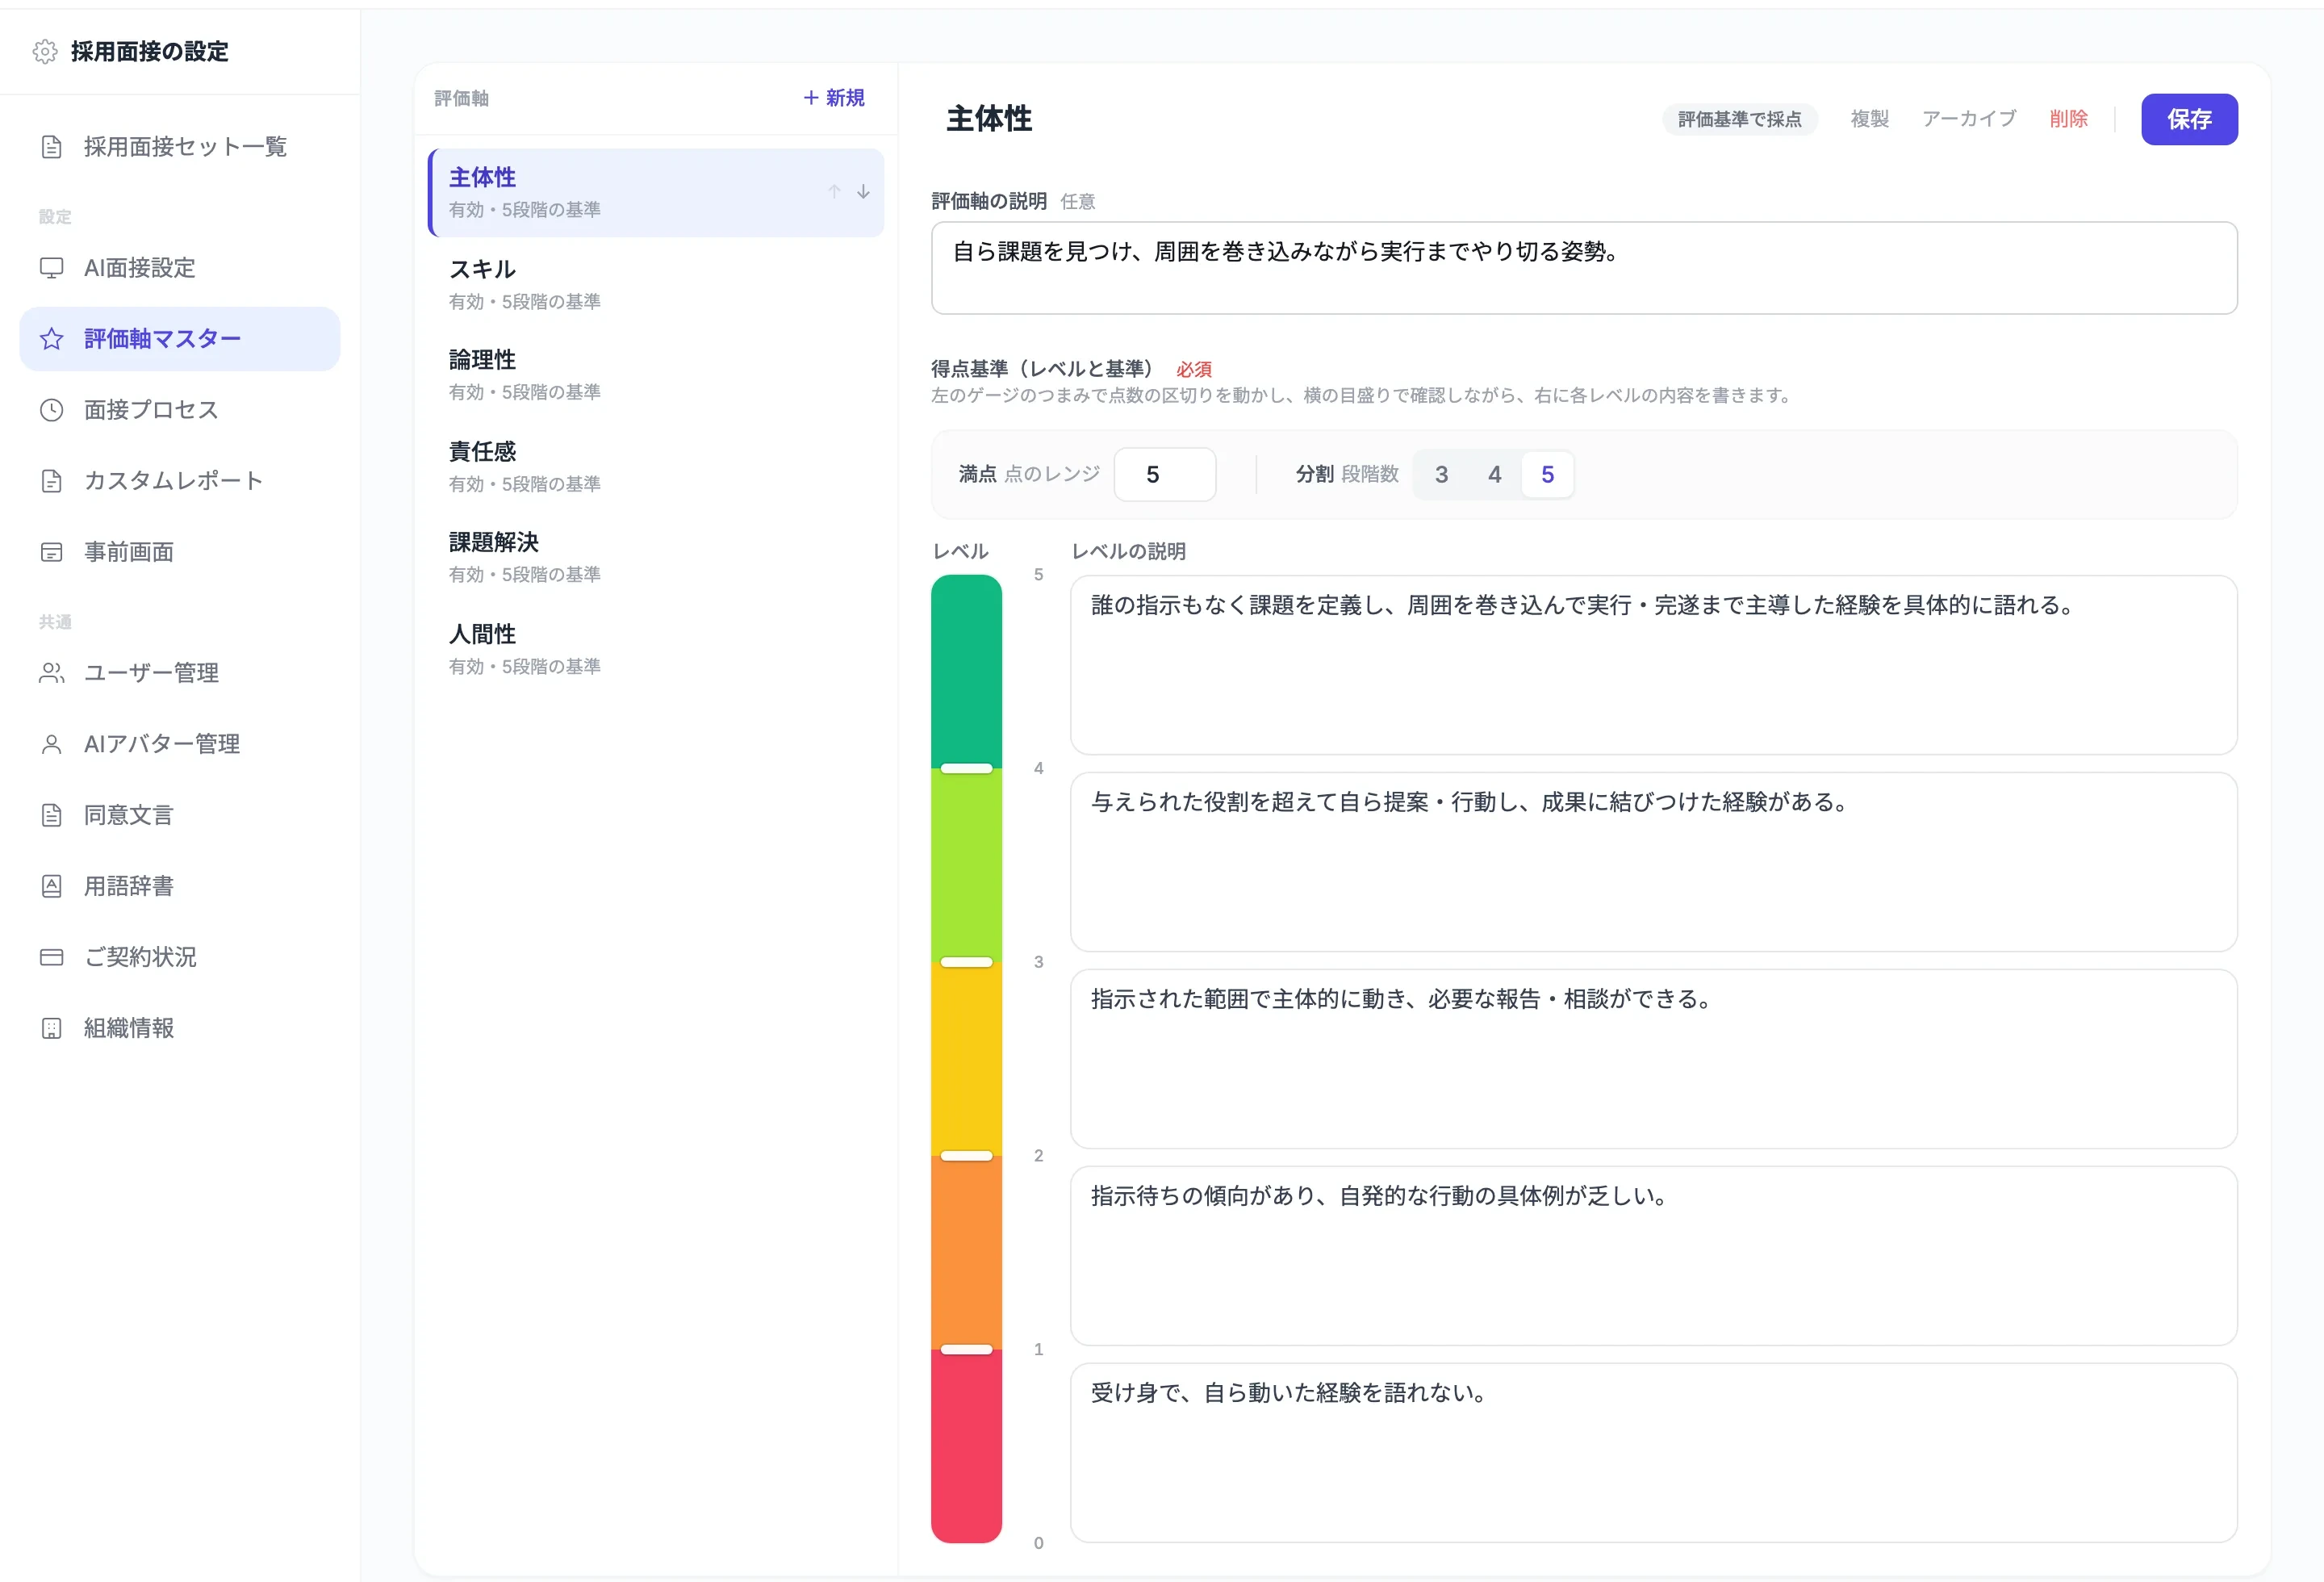Select the 責任感 evaluation axis
Image resolution: width=2324 pixels, height=1582 pixels.
(x=656, y=467)
